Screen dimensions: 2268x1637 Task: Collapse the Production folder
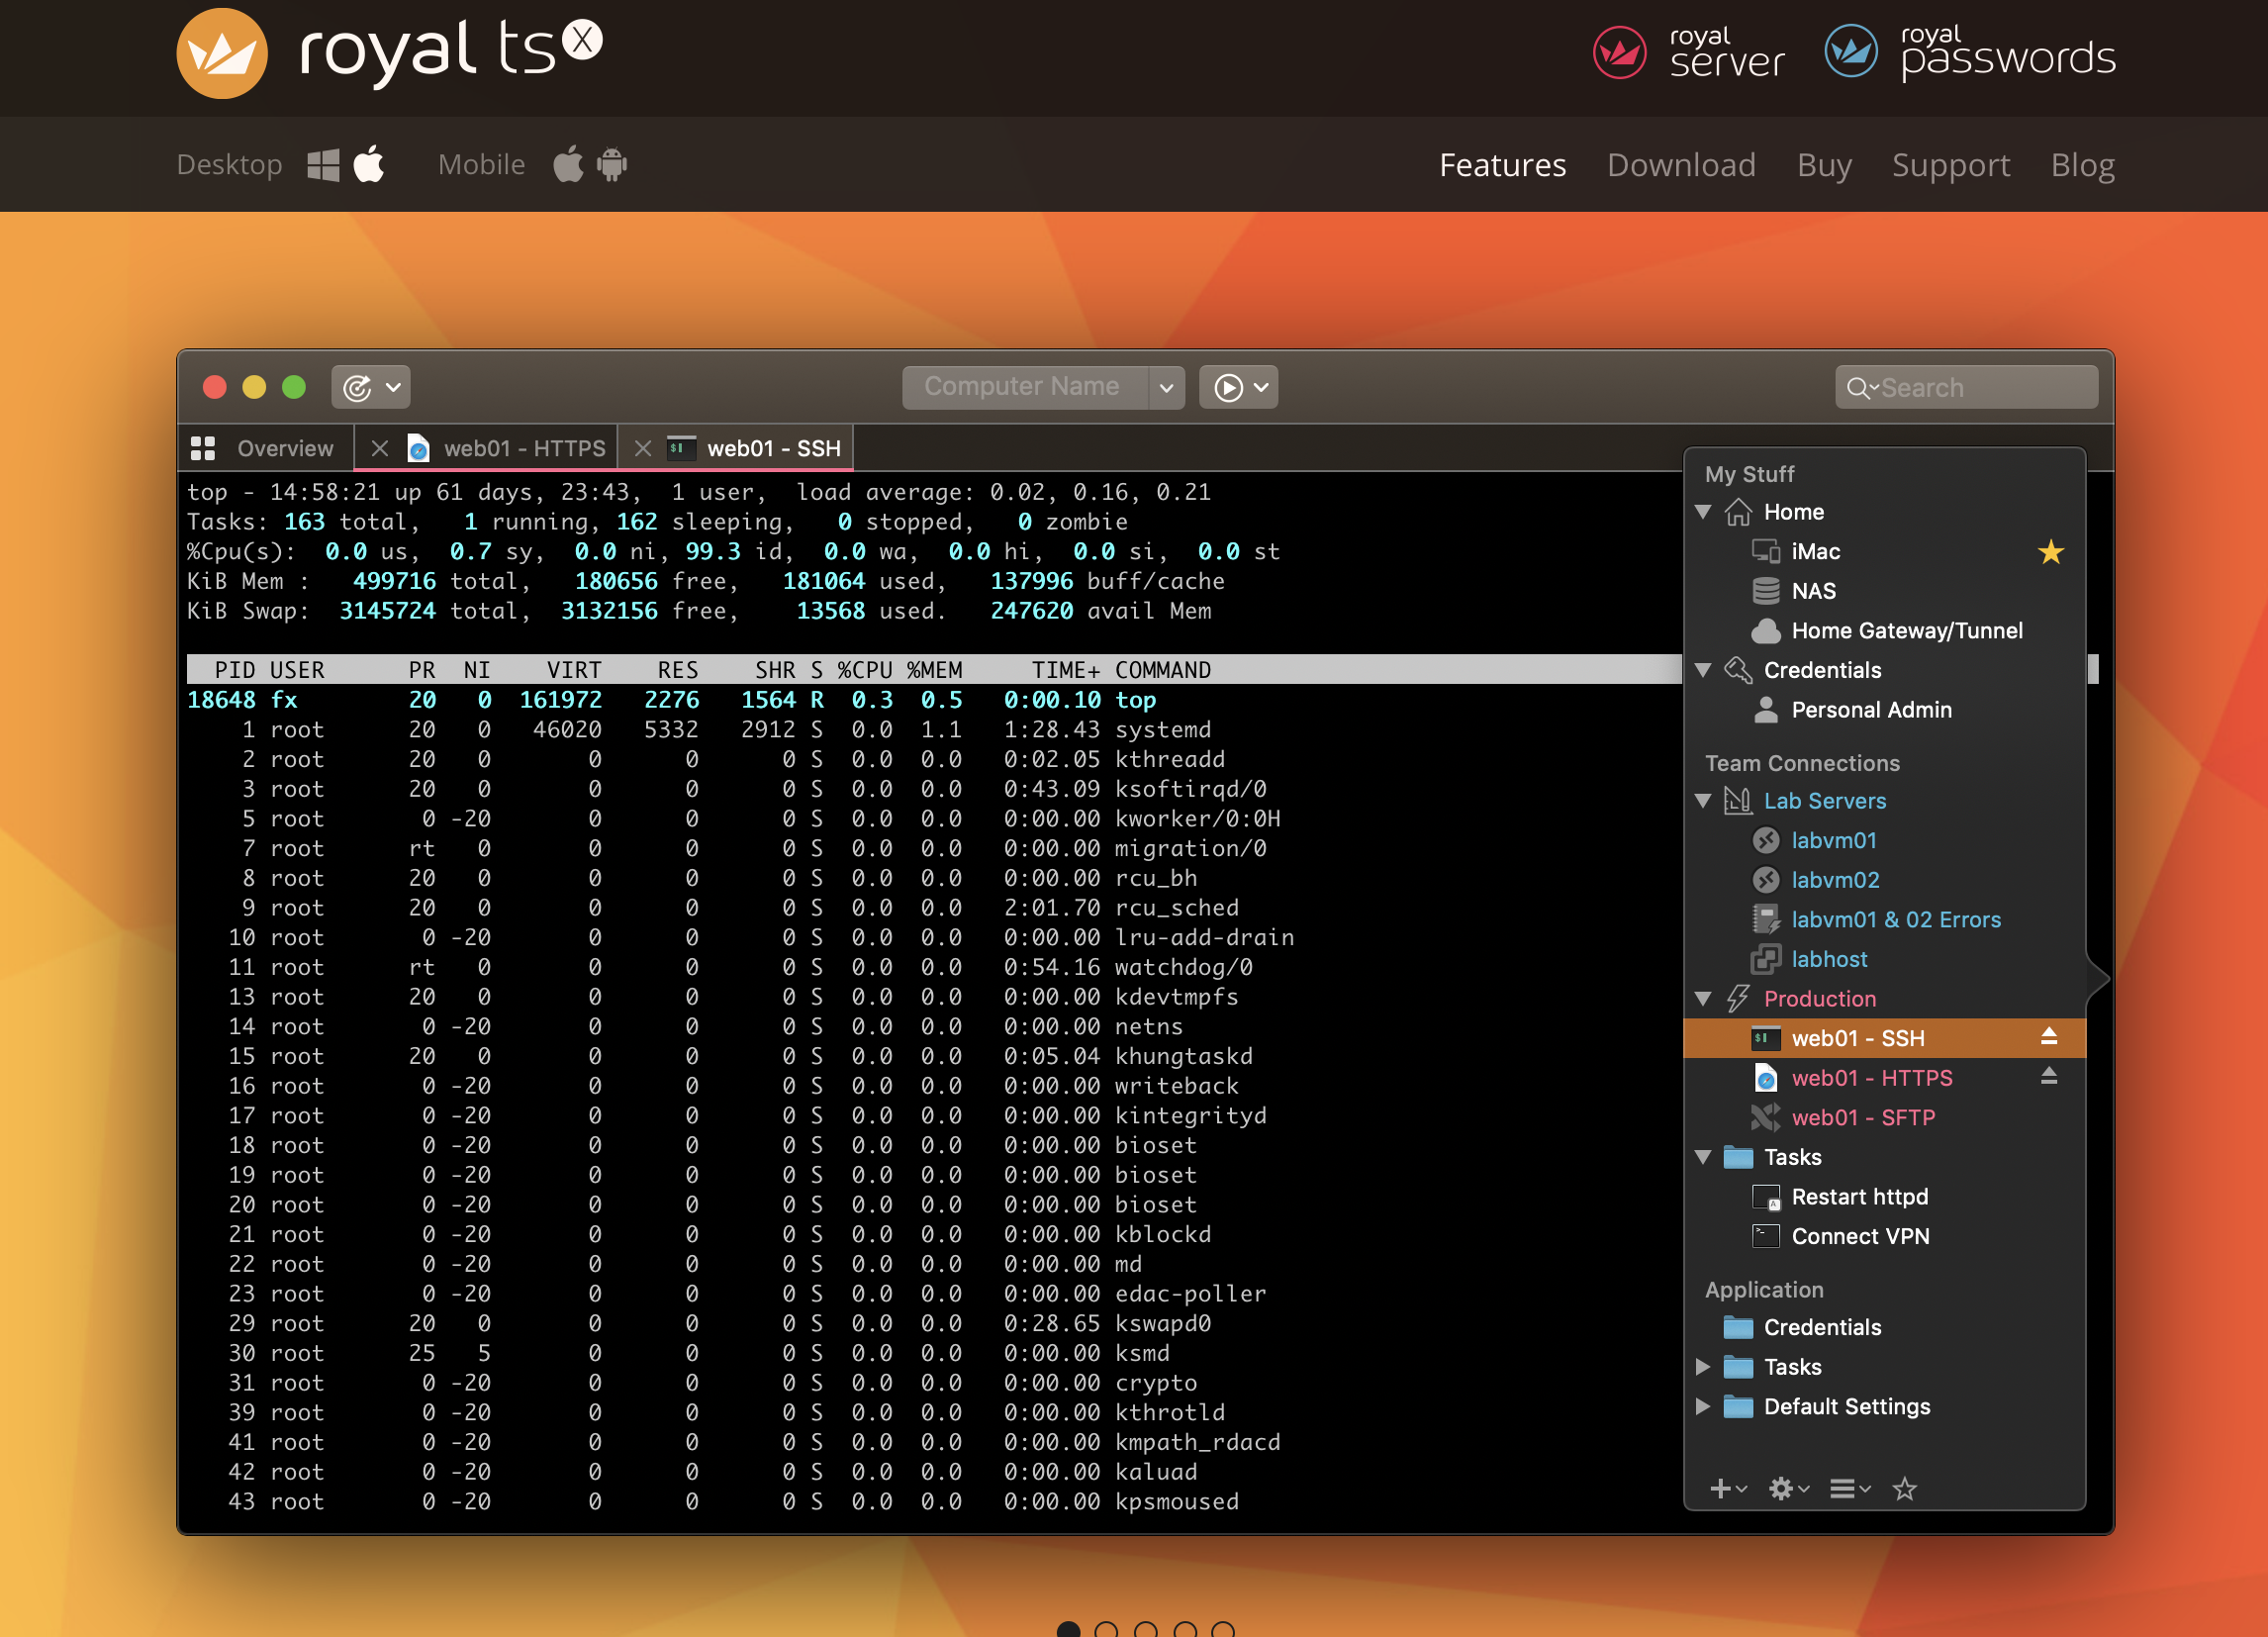click(x=1704, y=998)
